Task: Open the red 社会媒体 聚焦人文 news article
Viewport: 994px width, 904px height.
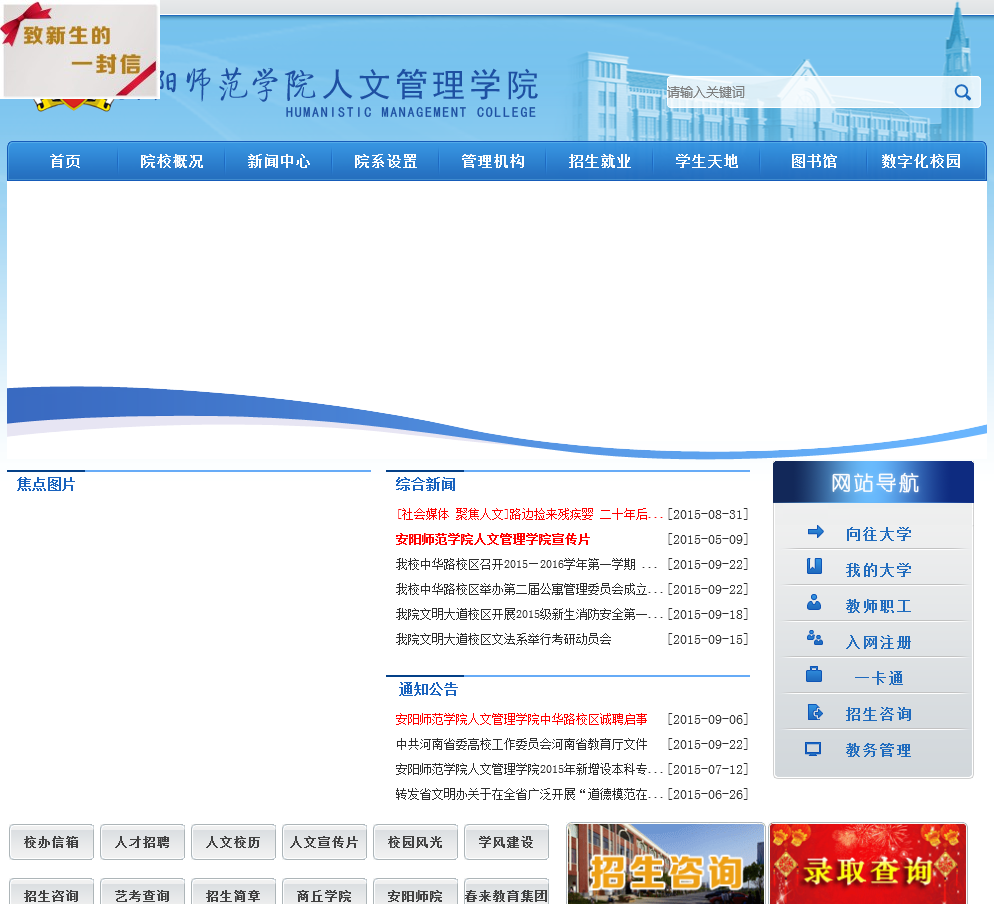Action: point(529,514)
